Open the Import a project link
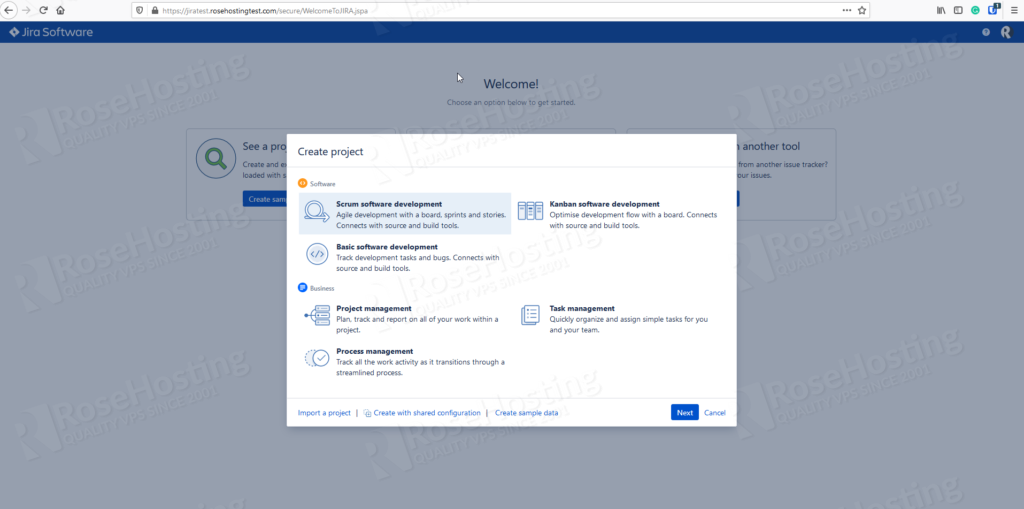 tap(324, 412)
